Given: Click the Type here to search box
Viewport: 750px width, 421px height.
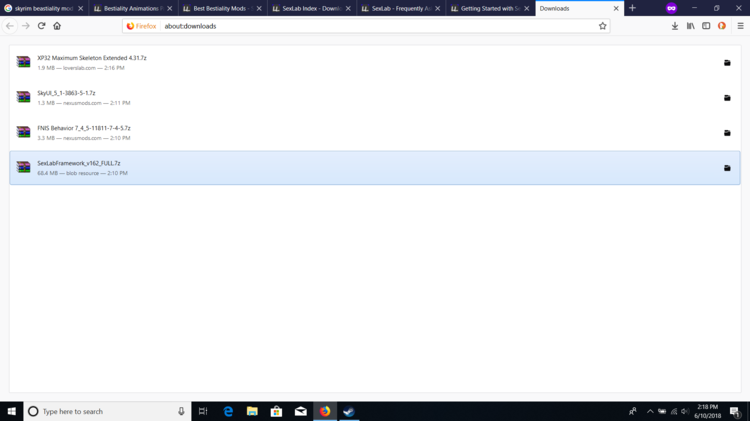Looking at the screenshot, I should (107, 411).
